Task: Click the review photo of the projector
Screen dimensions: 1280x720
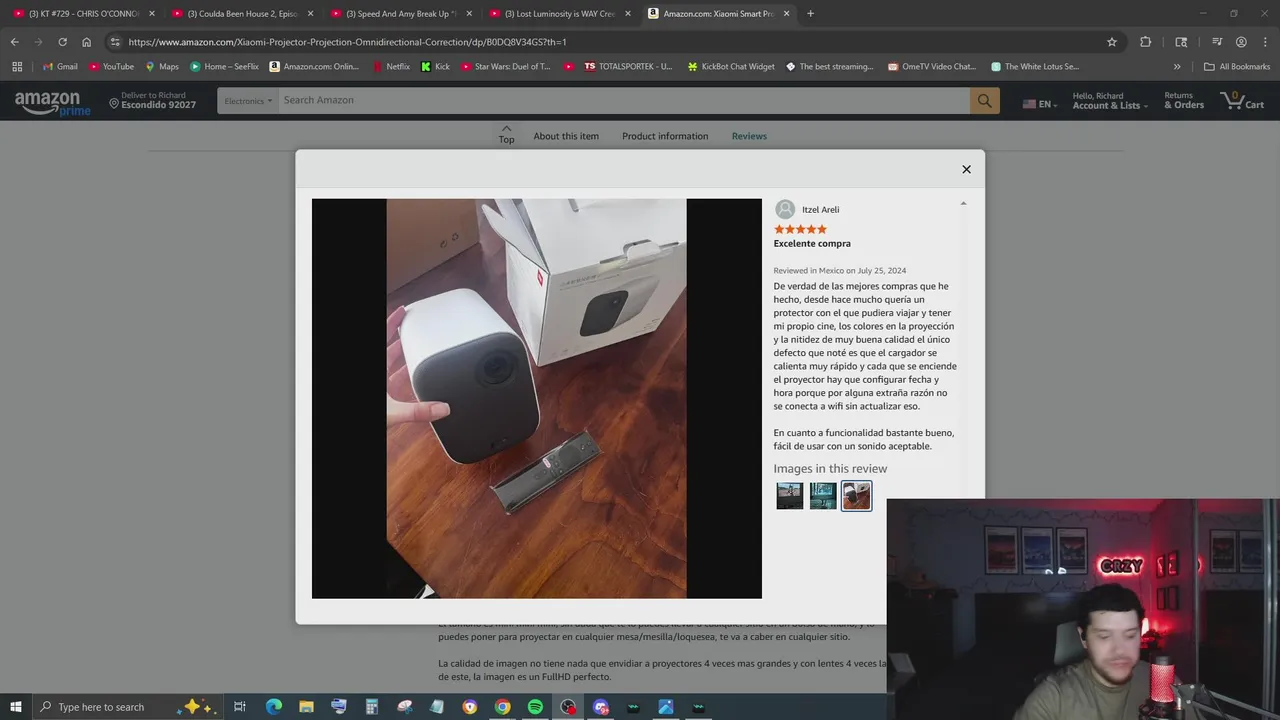Action: coord(537,398)
